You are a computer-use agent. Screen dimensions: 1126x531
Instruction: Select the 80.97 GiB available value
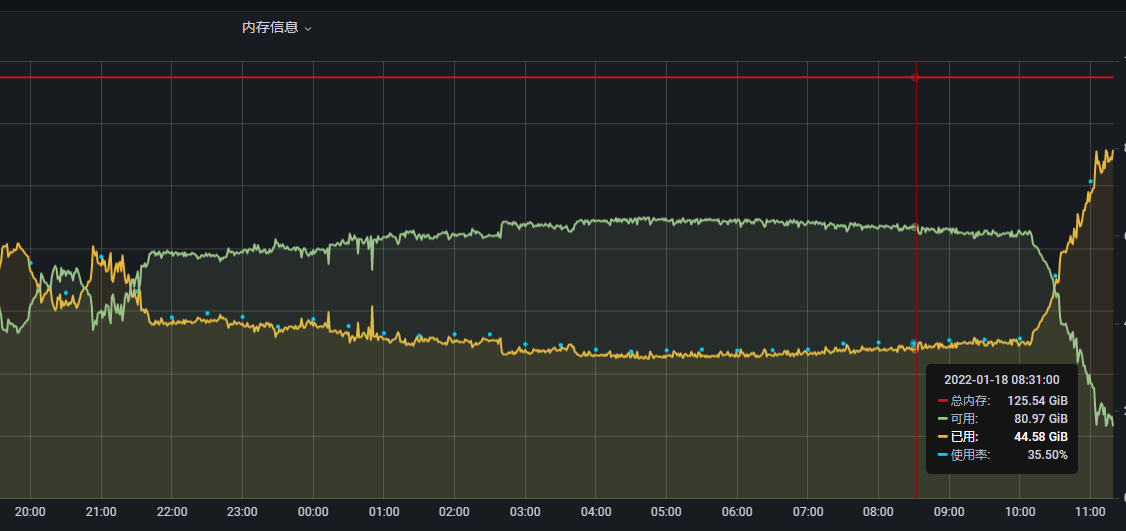[1041, 418]
